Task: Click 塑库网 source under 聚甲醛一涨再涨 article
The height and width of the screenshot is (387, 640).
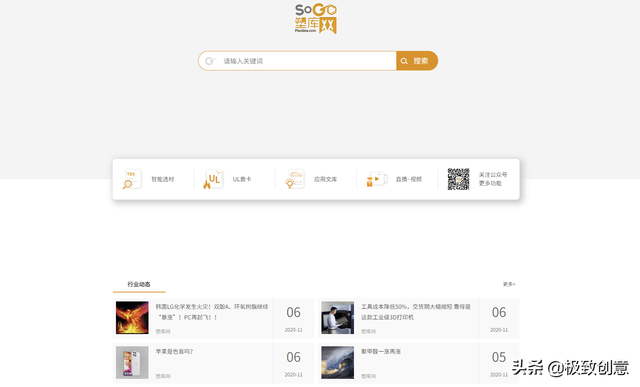Action: [368, 376]
